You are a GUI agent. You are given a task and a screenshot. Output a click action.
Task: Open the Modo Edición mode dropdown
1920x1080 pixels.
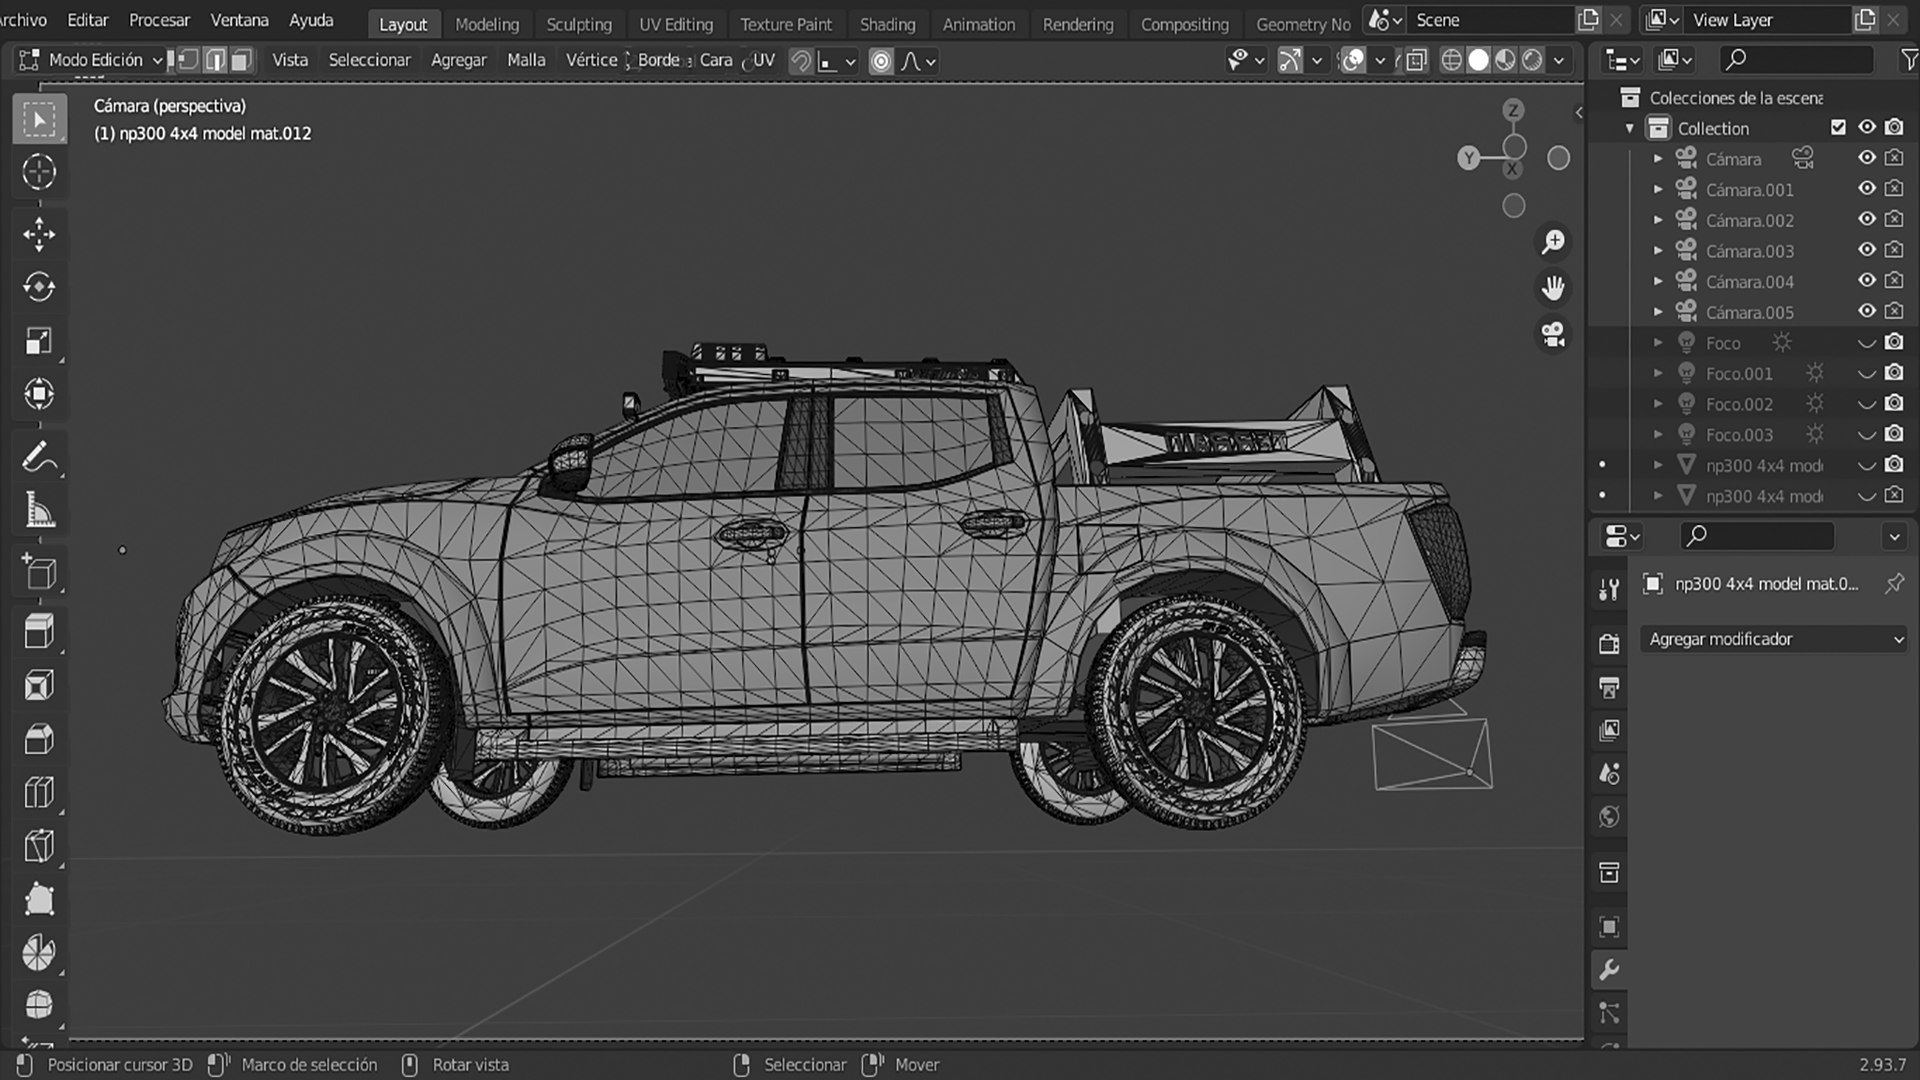point(90,60)
